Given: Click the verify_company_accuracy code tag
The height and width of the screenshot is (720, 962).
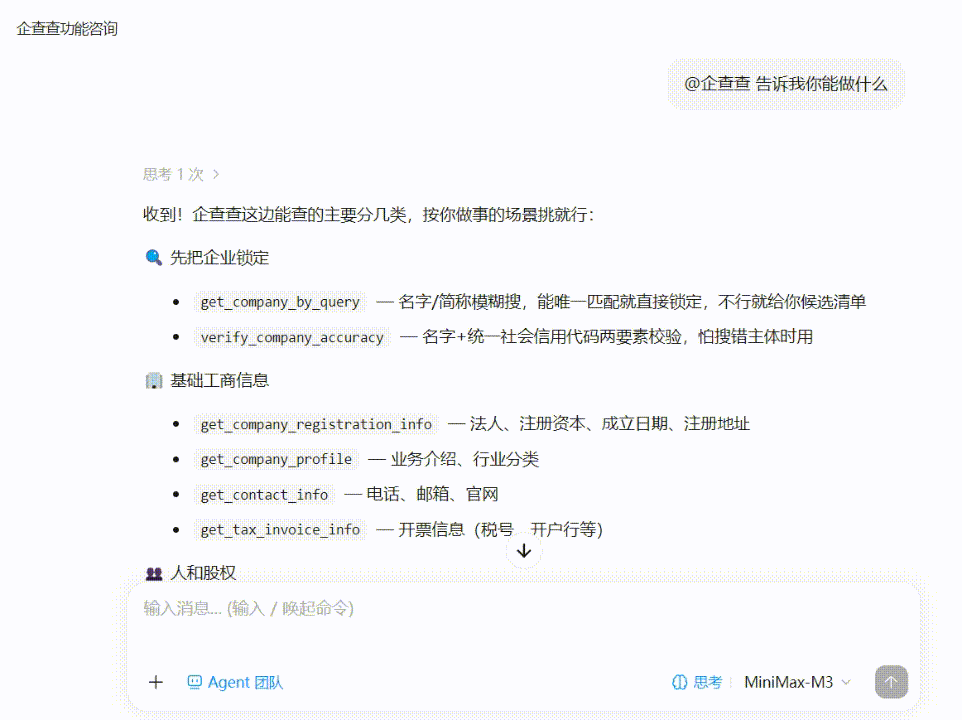Looking at the screenshot, I should [292, 337].
